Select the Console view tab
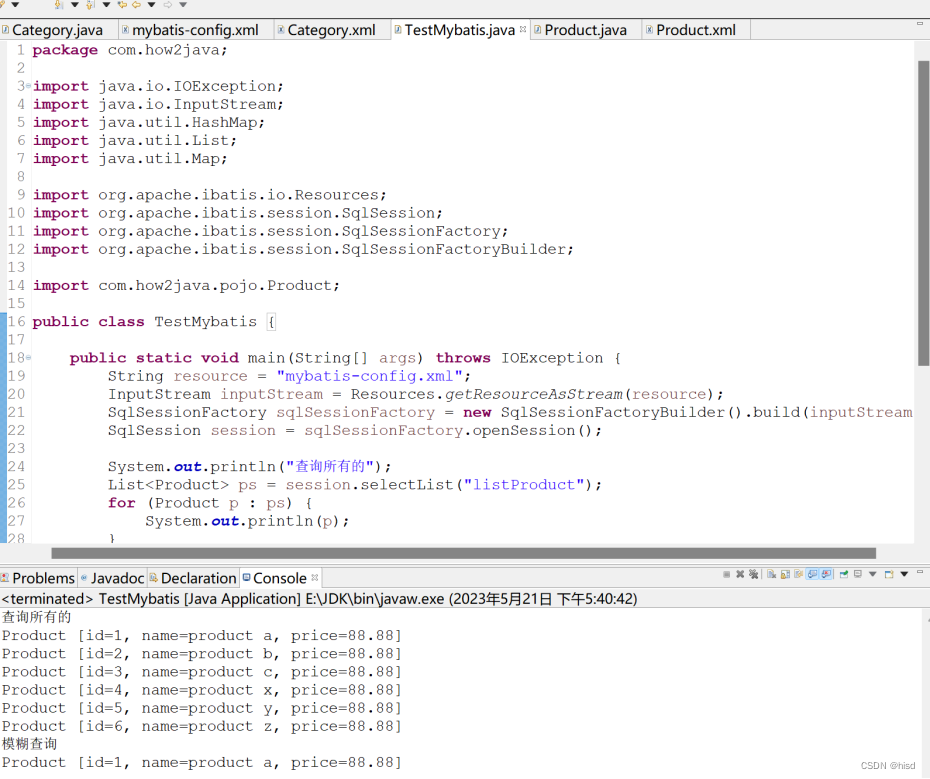This screenshot has width=930, height=779. 280,578
